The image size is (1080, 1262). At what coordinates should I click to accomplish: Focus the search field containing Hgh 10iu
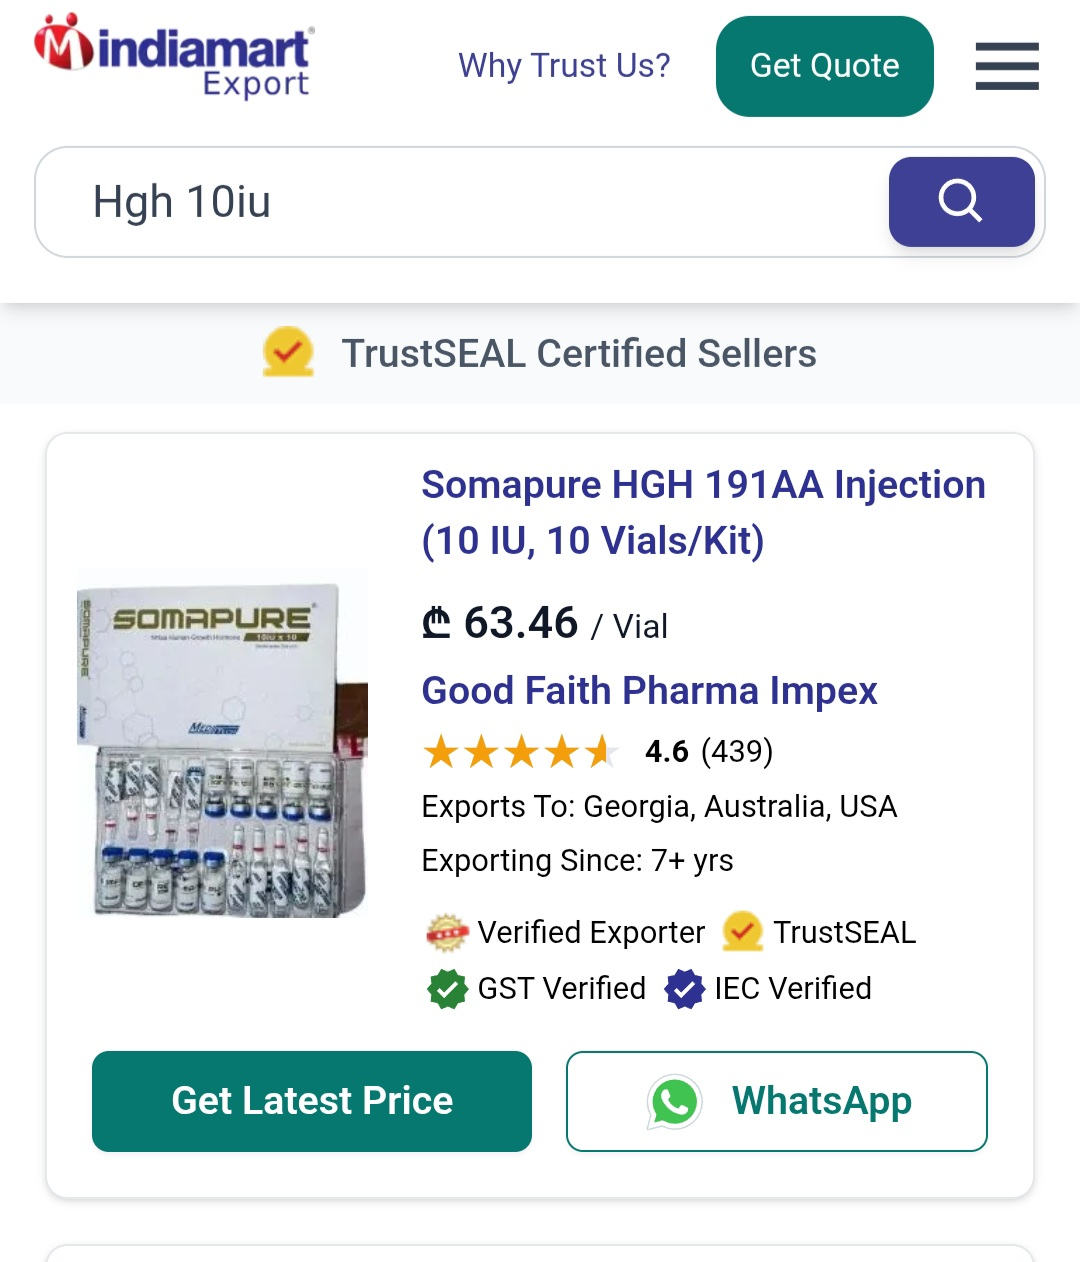tap(460, 202)
